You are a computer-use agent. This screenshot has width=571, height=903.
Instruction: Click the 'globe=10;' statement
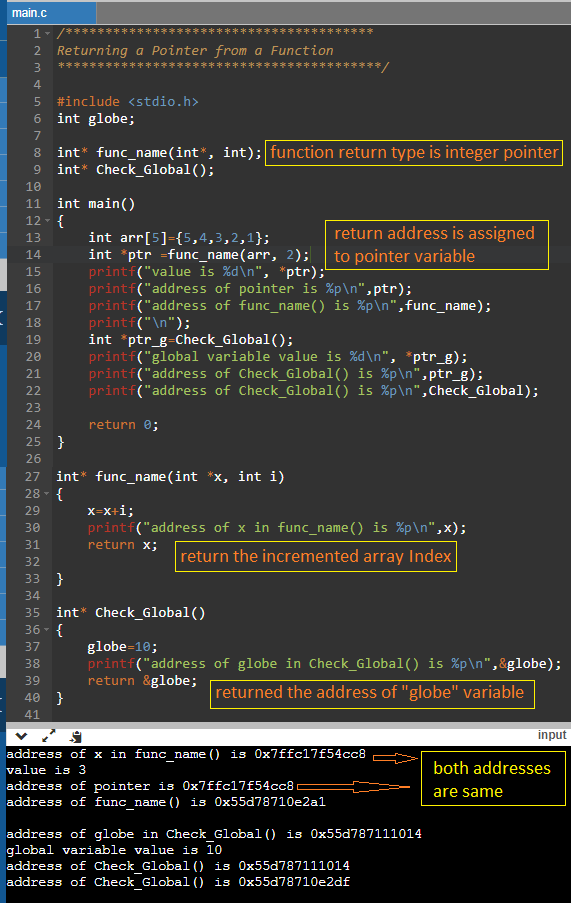122,647
